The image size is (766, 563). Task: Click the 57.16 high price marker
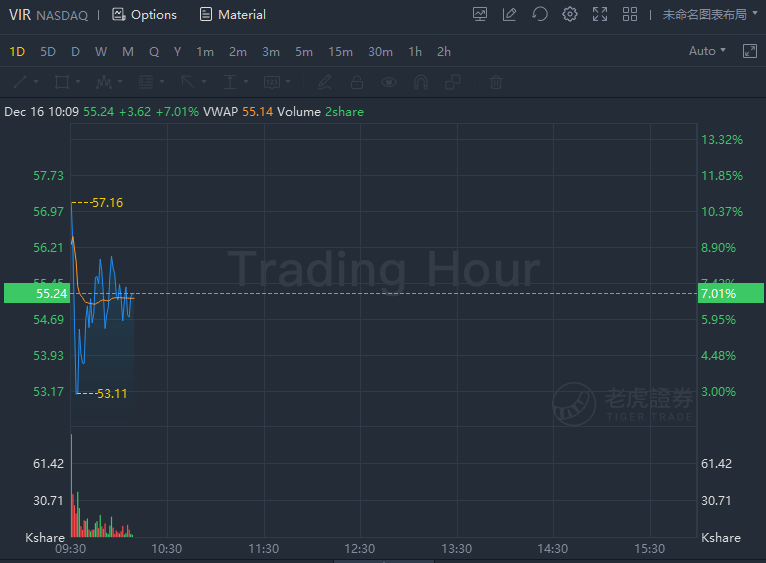click(x=107, y=202)
